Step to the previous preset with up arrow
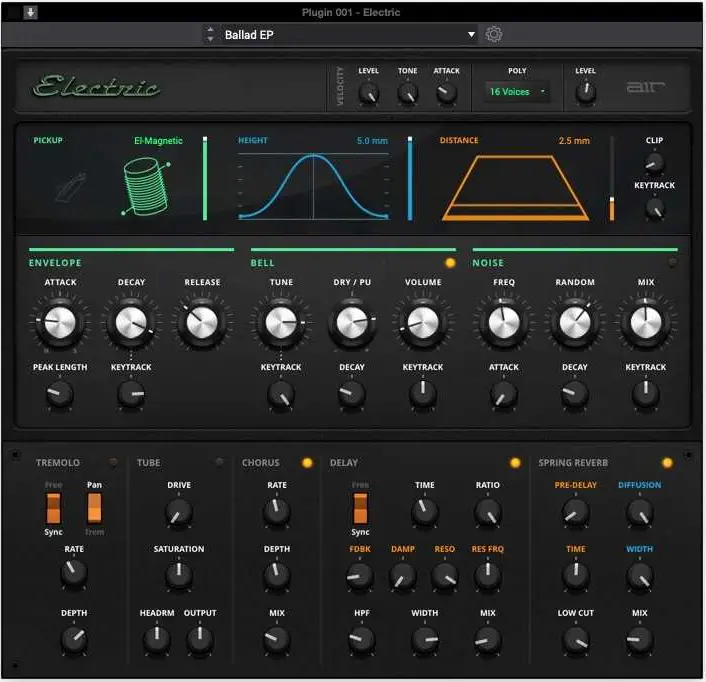 click(210, 29)
